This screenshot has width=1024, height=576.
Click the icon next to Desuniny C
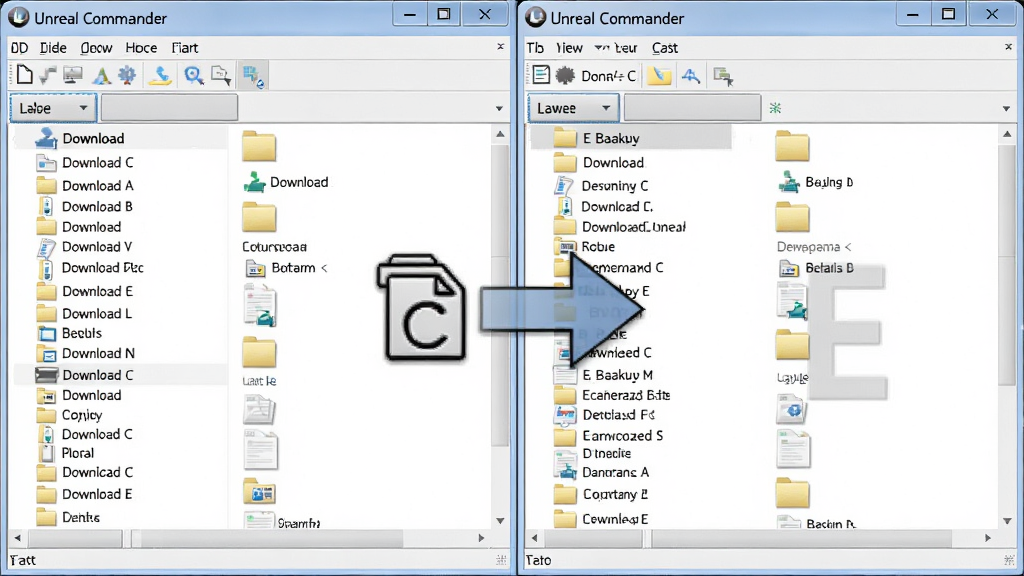563,186
